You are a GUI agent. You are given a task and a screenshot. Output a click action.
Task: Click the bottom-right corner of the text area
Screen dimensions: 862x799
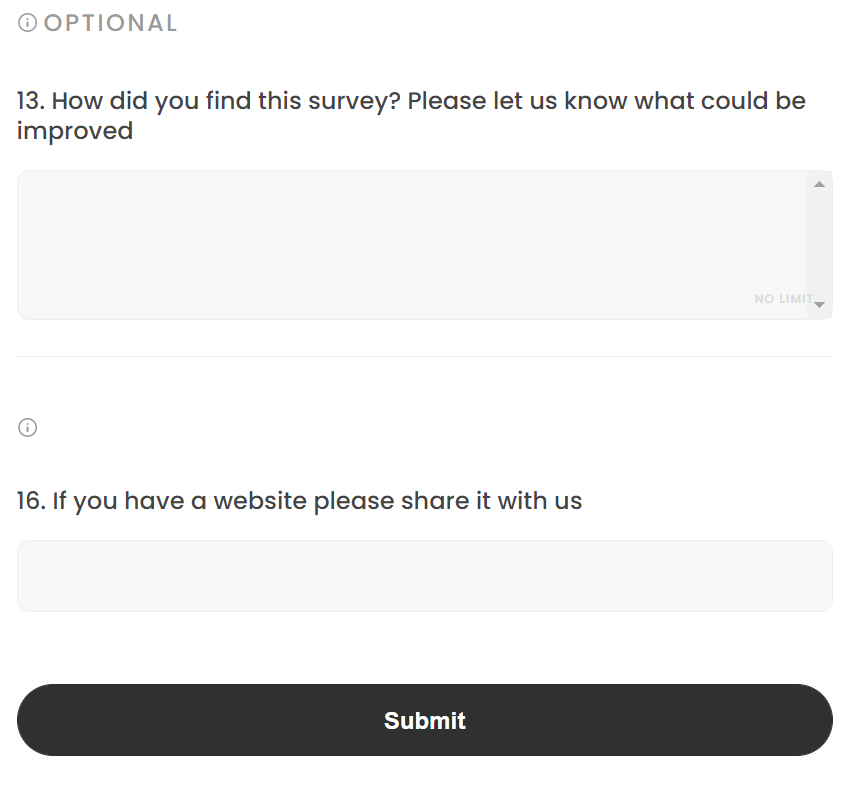click(826, 312)
